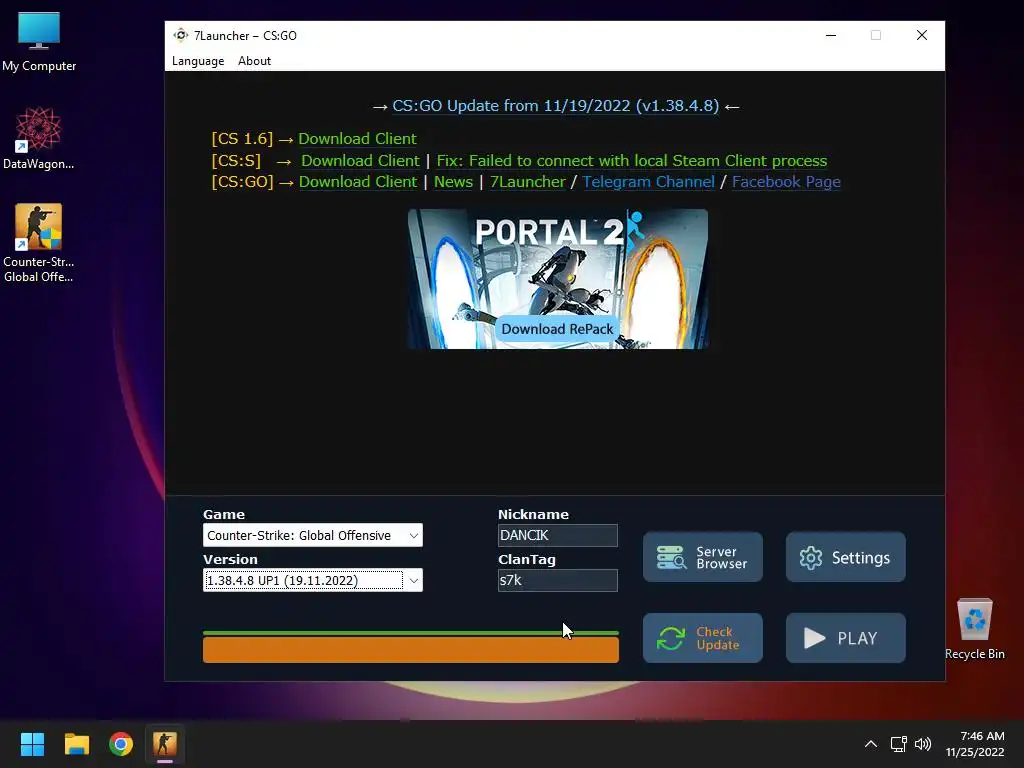Screen dimensions: 1024x768
Task: Click into the ClanTag field
Action: click(x=558, y=580)
